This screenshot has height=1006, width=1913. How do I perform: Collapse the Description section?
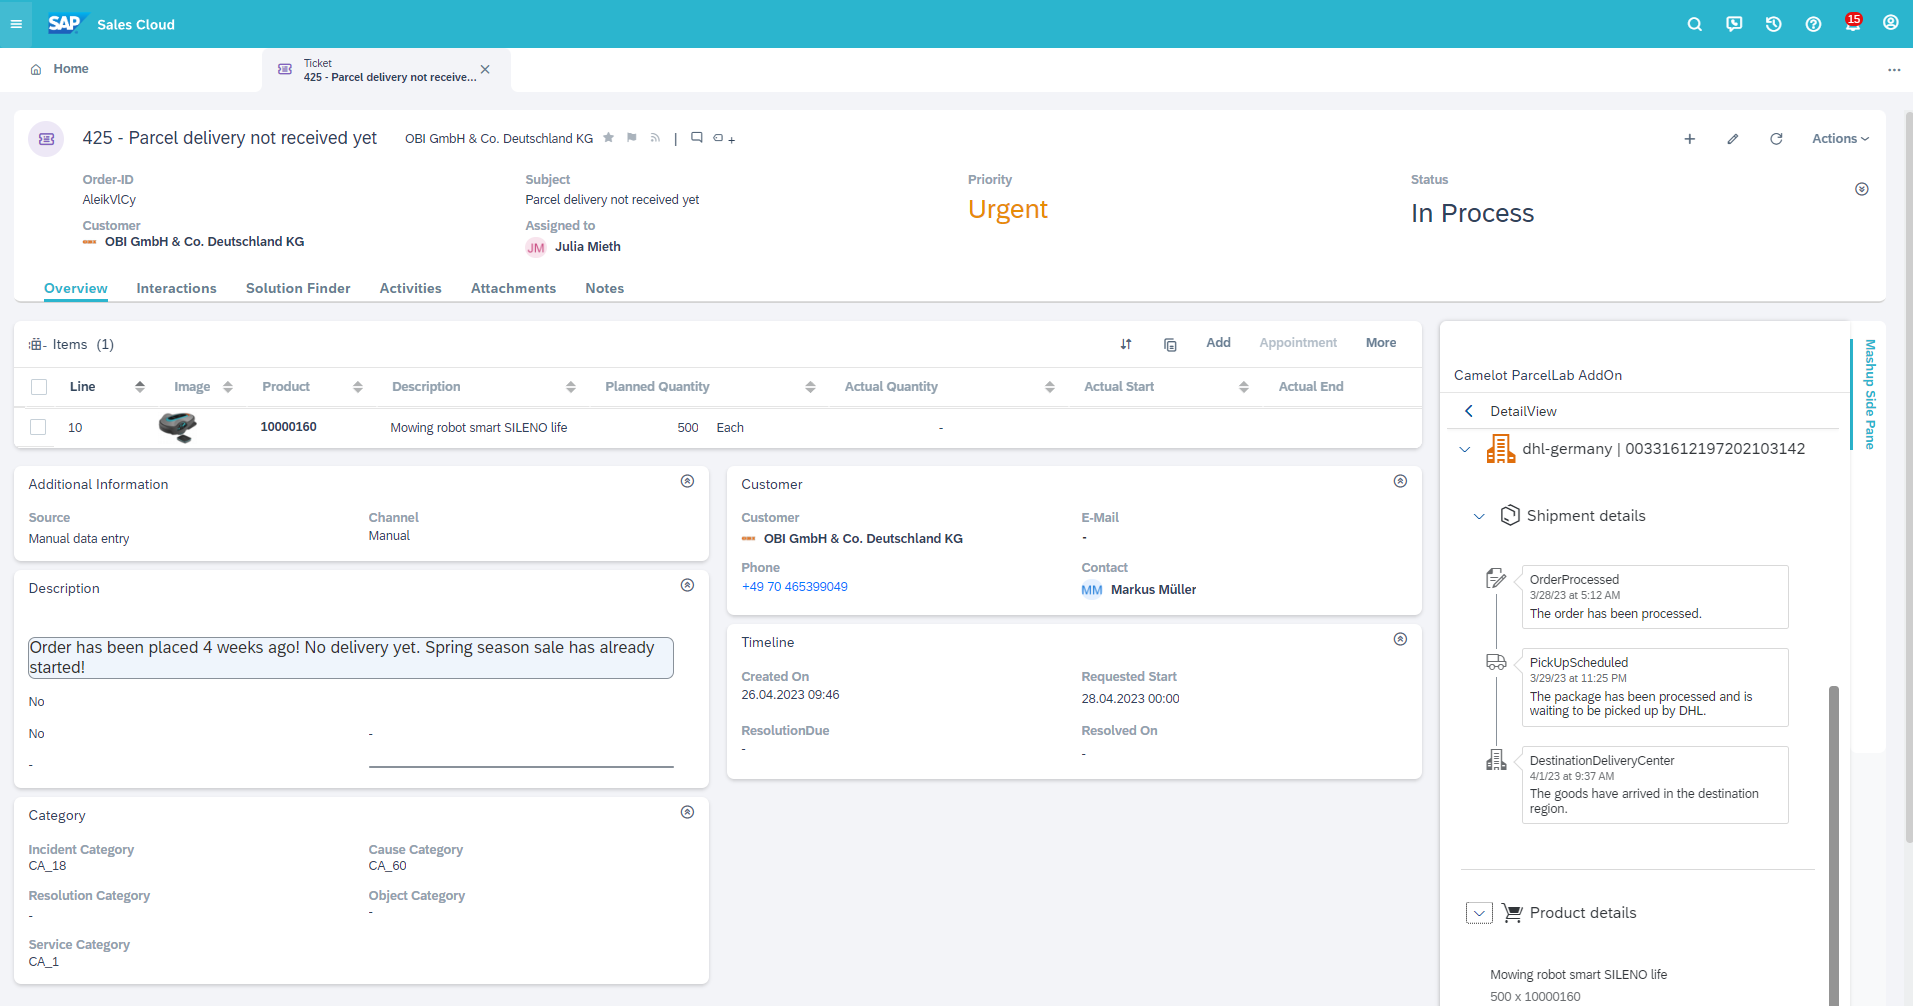[x=687, y=585]
